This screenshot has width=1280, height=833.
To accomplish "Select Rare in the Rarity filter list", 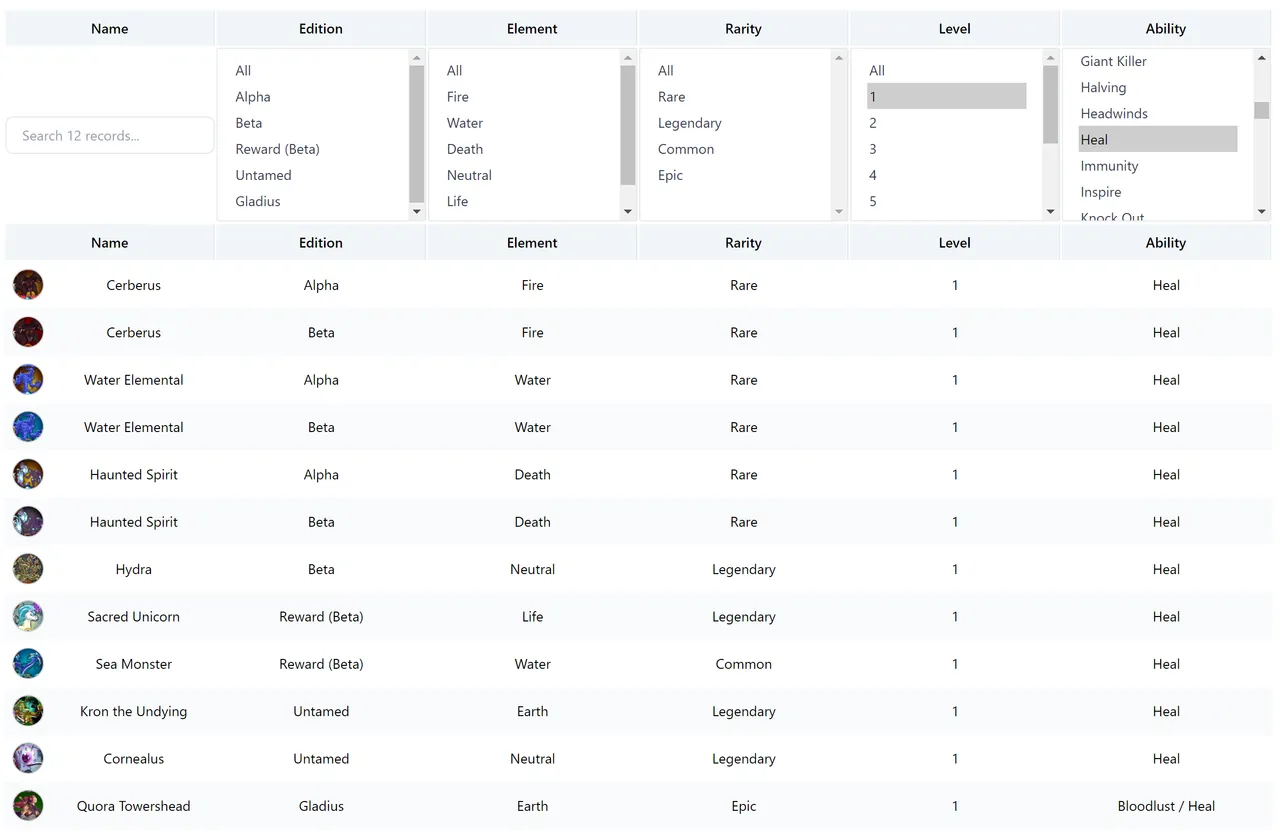I will tap(737, 97).
